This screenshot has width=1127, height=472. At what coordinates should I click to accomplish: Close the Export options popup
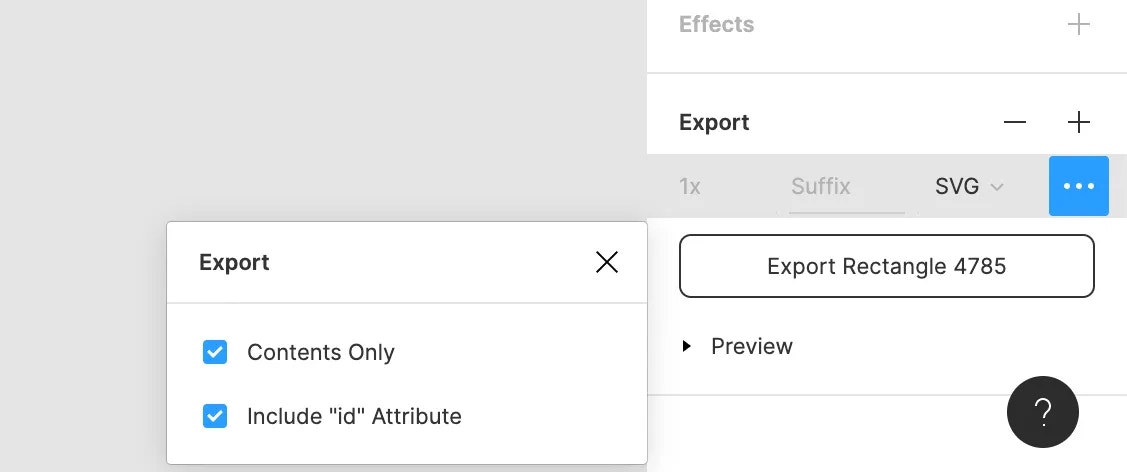[x=607, y=262]
